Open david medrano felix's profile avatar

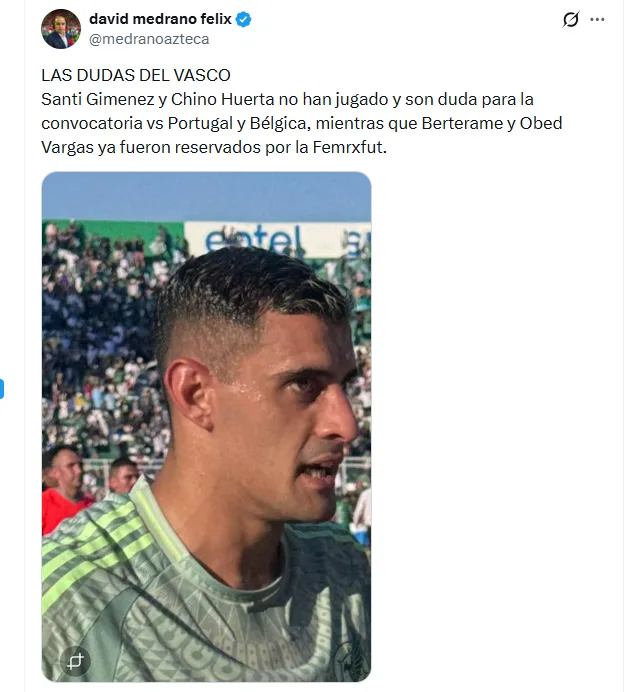coord(61,29)
